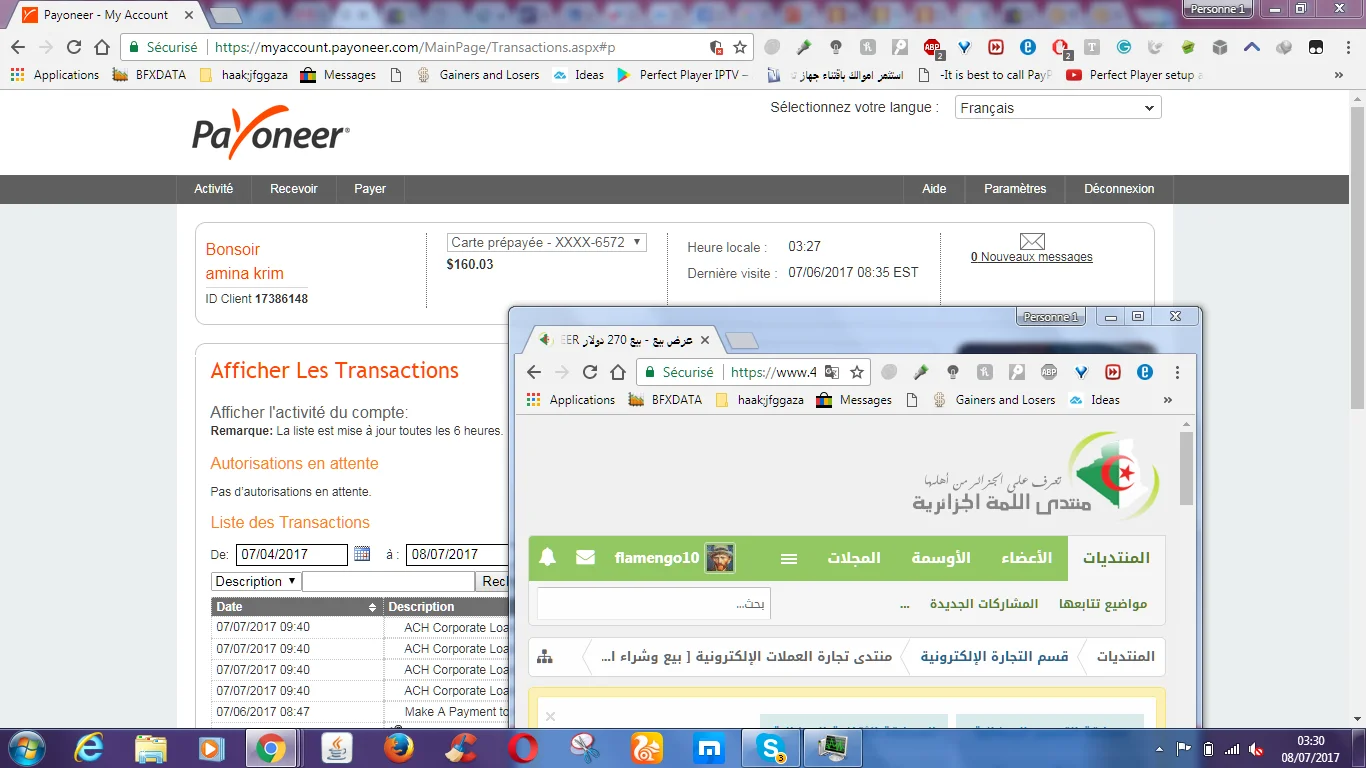
Task: Open the المشاركات الجديدة link
Action: point(984,604)
